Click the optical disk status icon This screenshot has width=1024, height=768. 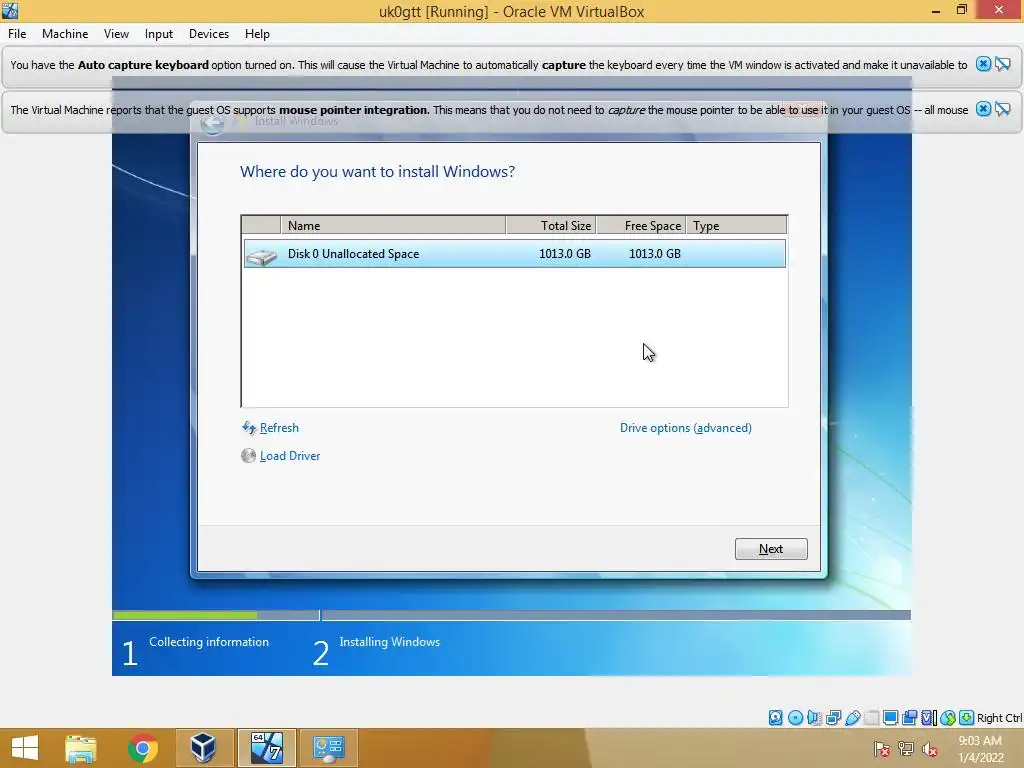[x=795, y=718]
